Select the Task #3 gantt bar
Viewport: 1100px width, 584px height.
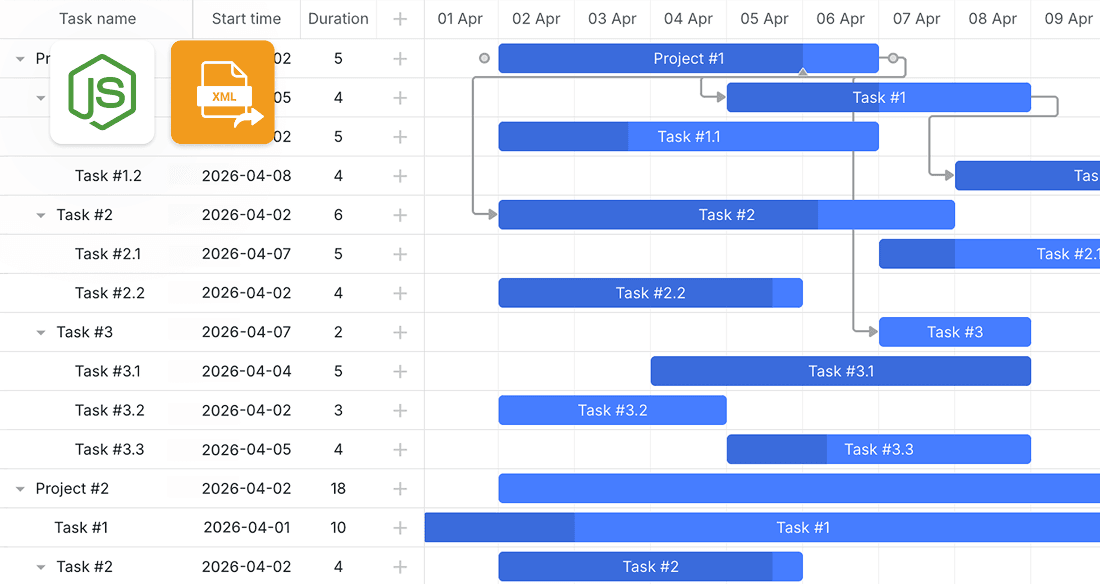pyautogui.click(x=955, y=332)
